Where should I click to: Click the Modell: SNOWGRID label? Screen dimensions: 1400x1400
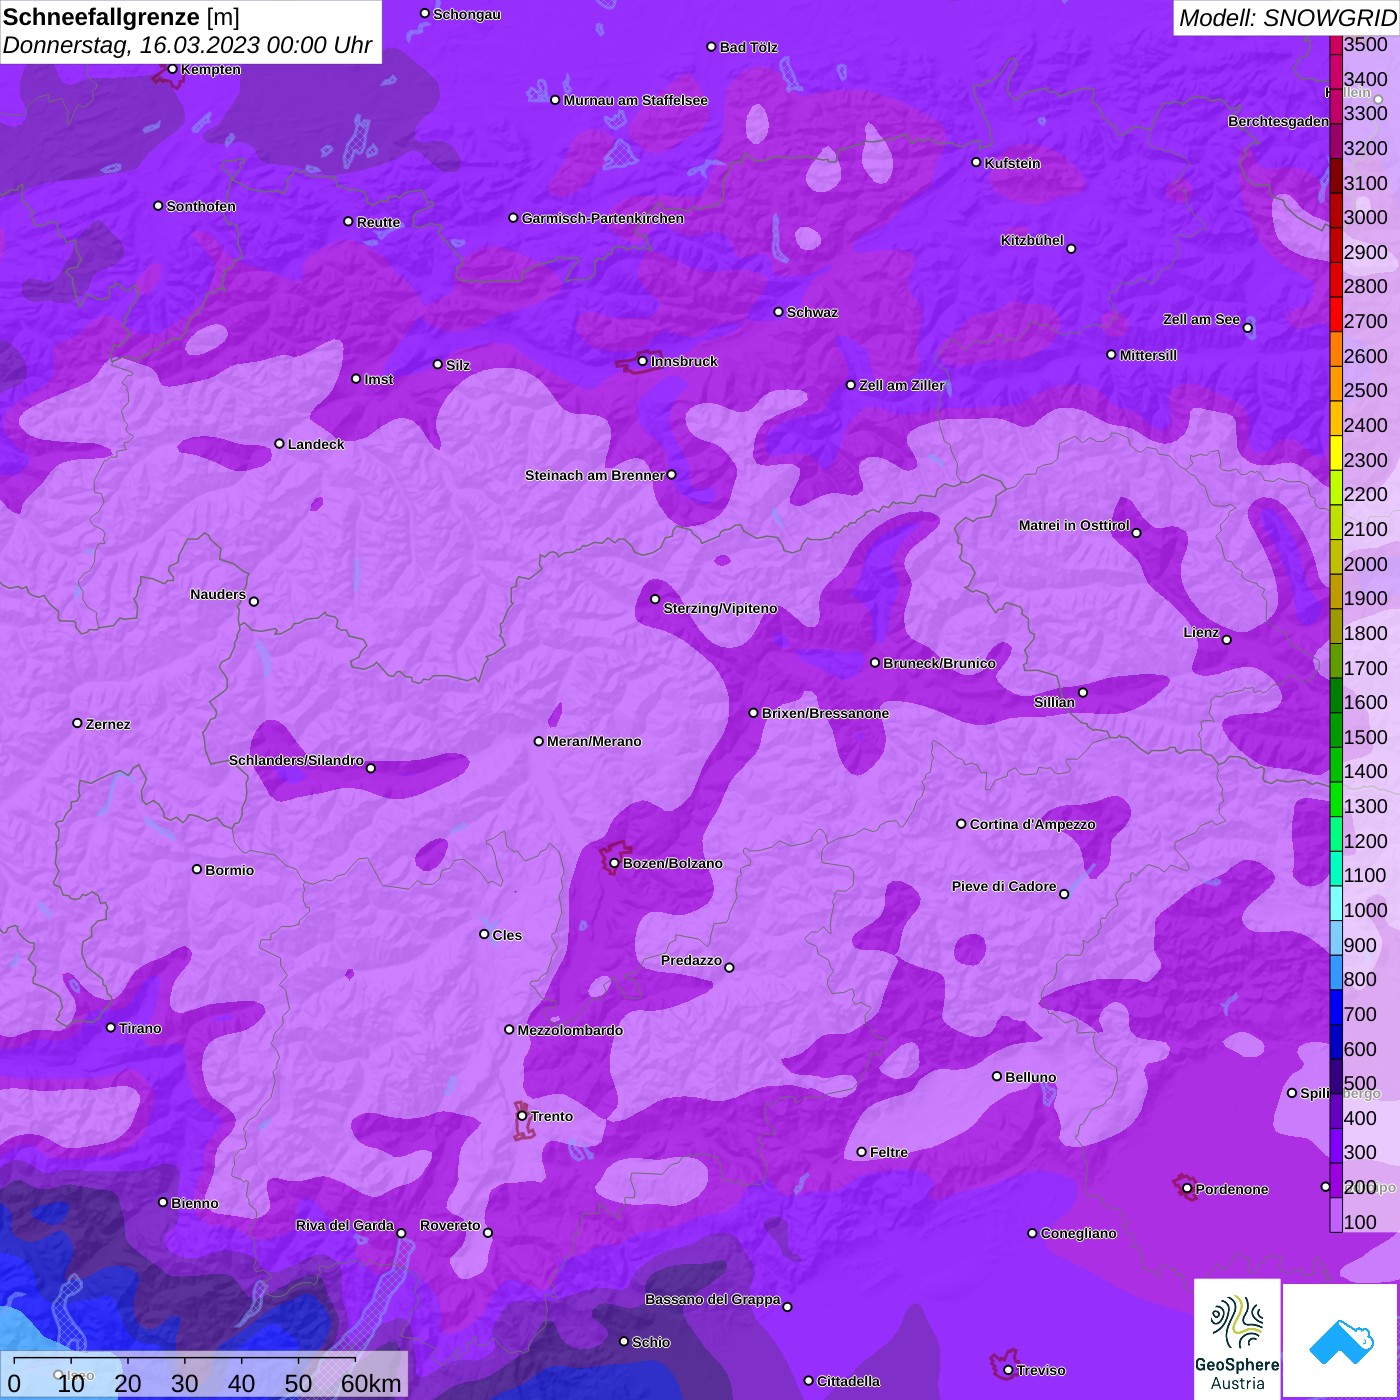1287,18
